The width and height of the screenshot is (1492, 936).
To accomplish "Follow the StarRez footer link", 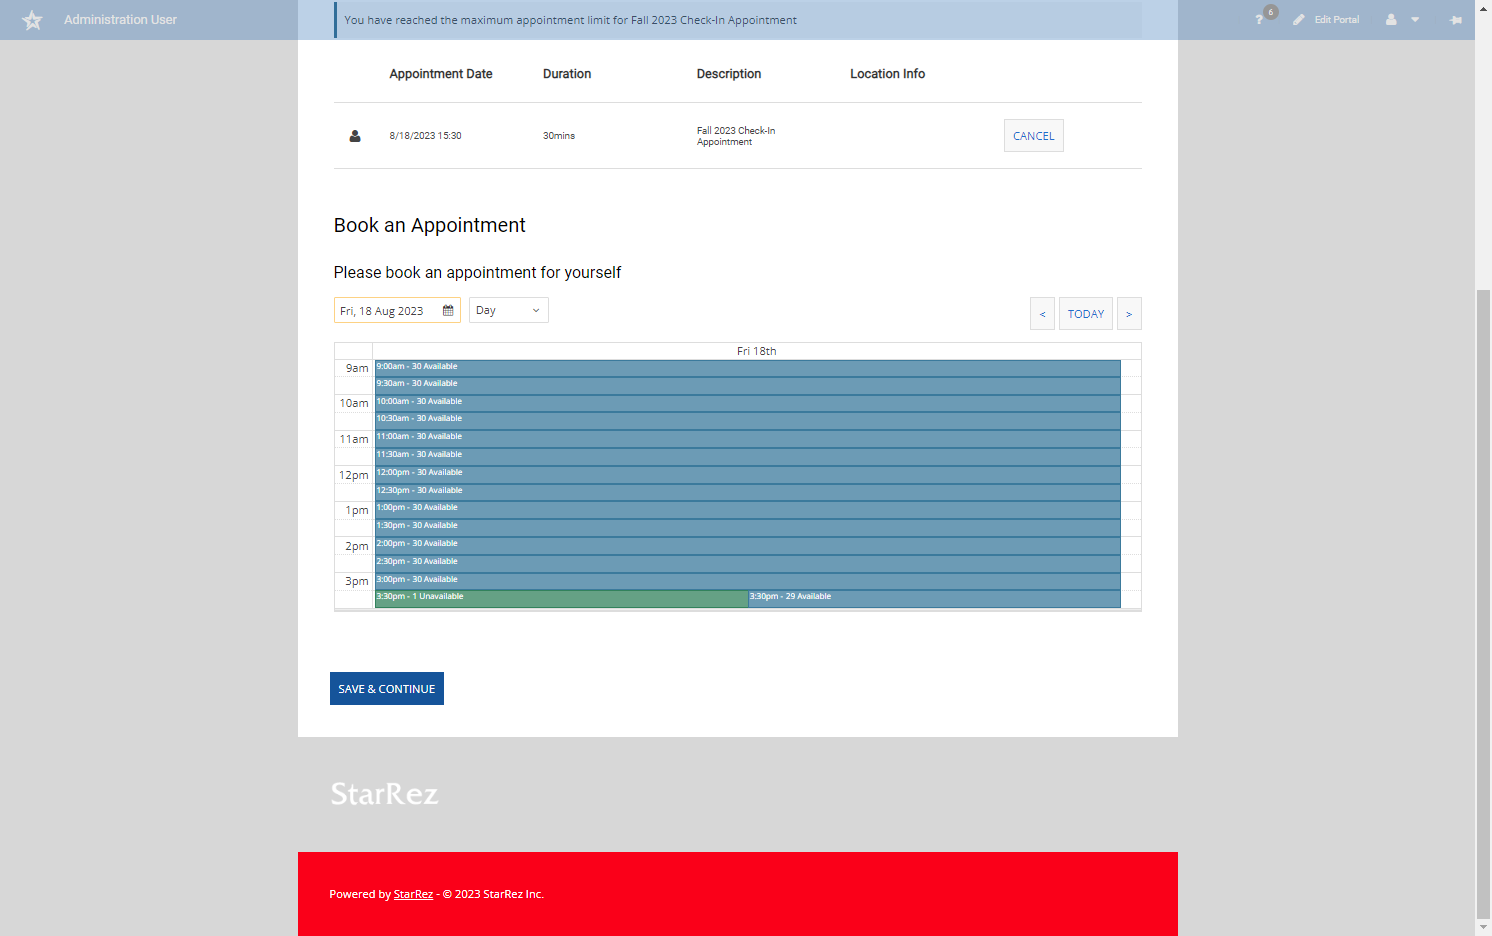I will (413, 894).
